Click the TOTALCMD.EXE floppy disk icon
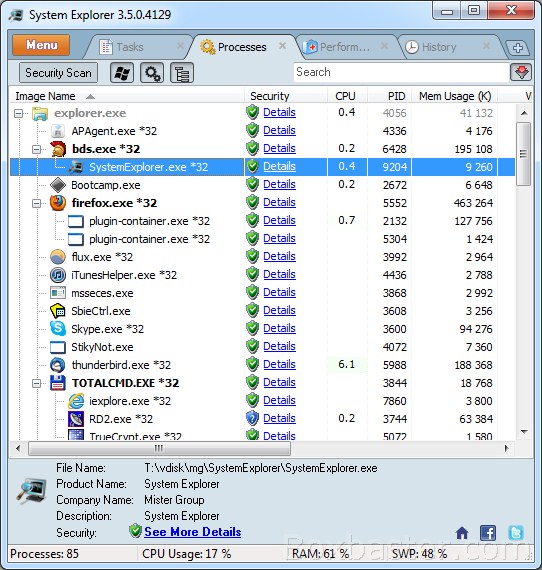This screenshot has height=570, width=542. tap(58, 383)
